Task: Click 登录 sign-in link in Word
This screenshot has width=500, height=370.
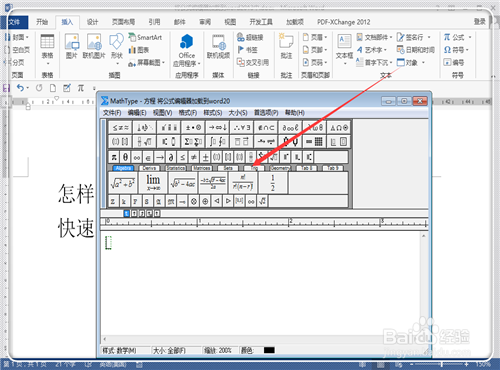Action: [x=480, y=22]
